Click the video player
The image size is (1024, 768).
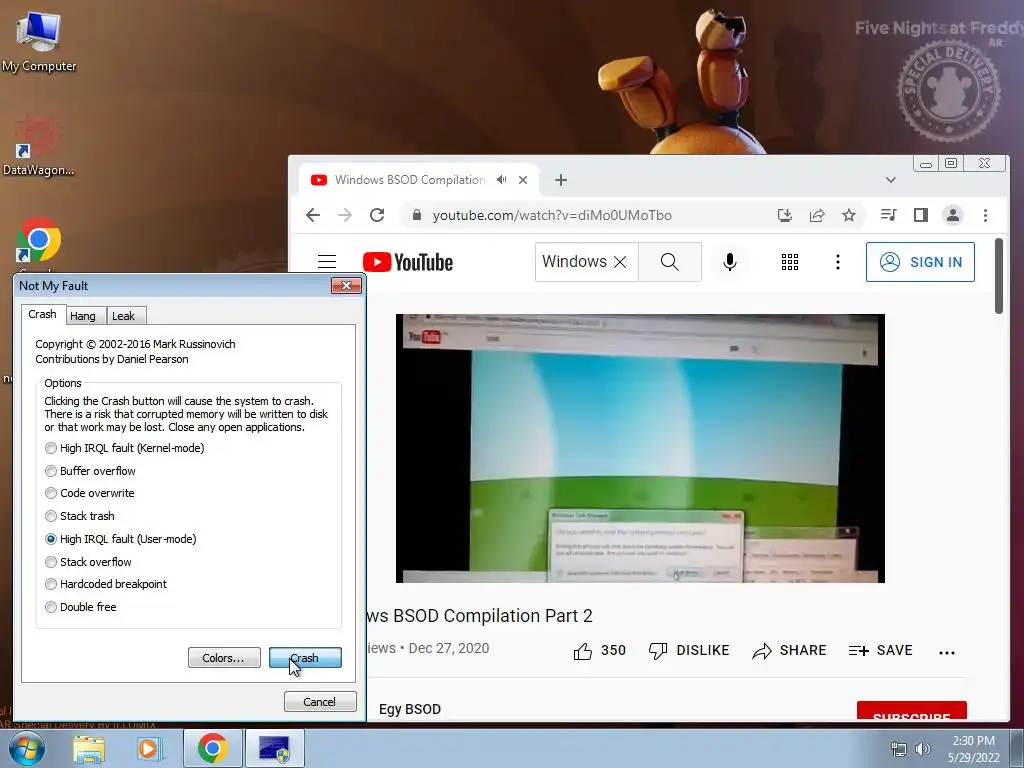point(640,448)
